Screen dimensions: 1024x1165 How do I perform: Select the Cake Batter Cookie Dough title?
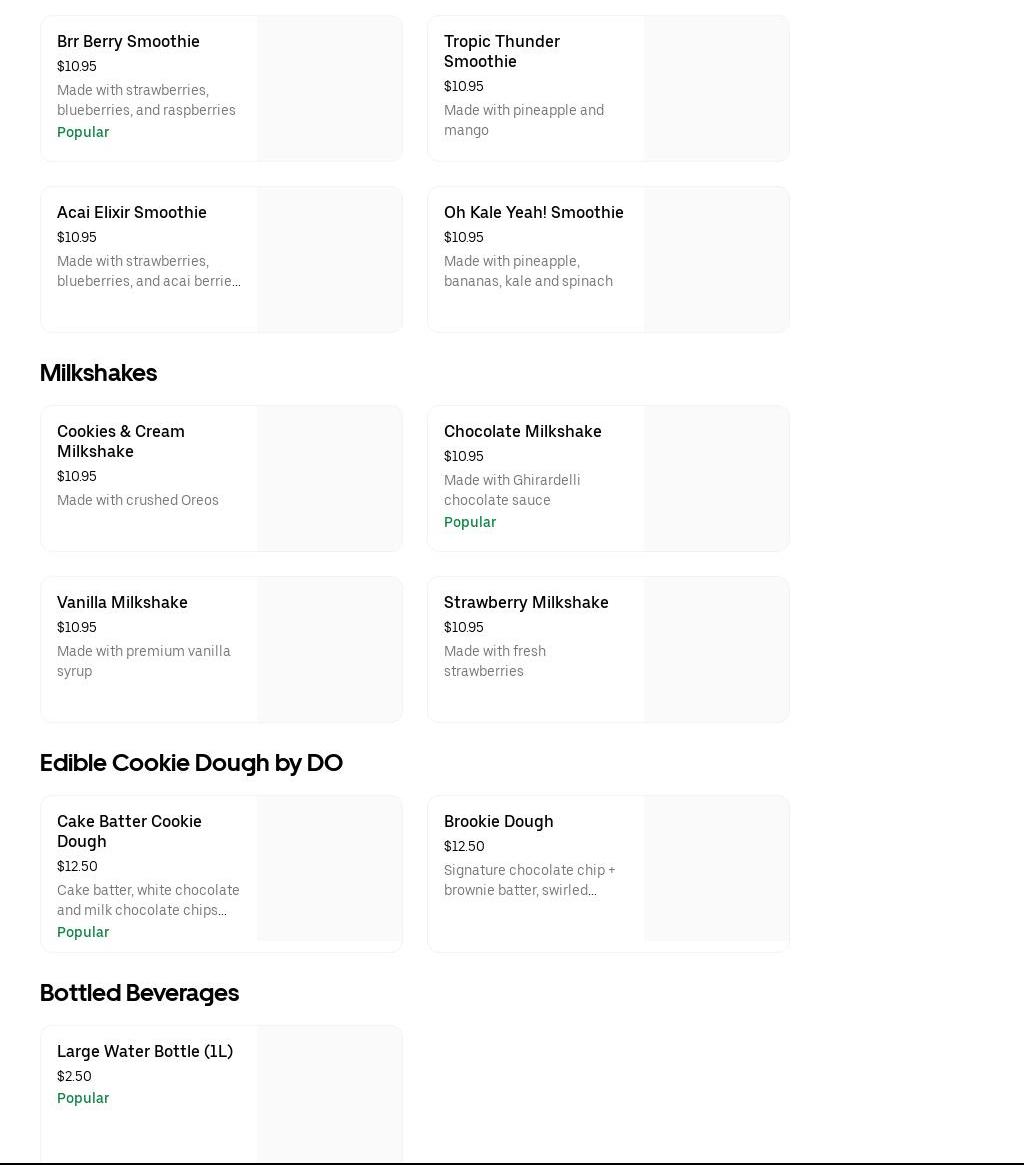[x=129, y=831]
